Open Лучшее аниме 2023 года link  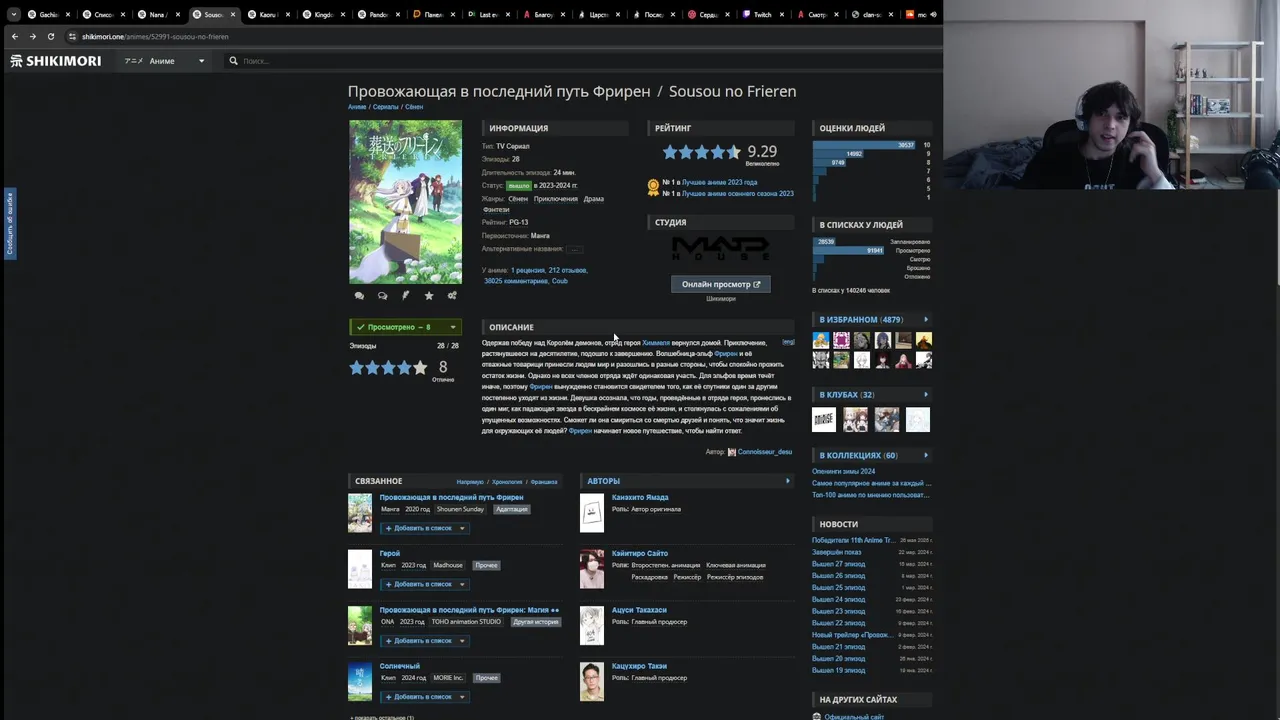pyautogui.click(x=719, y=182)
